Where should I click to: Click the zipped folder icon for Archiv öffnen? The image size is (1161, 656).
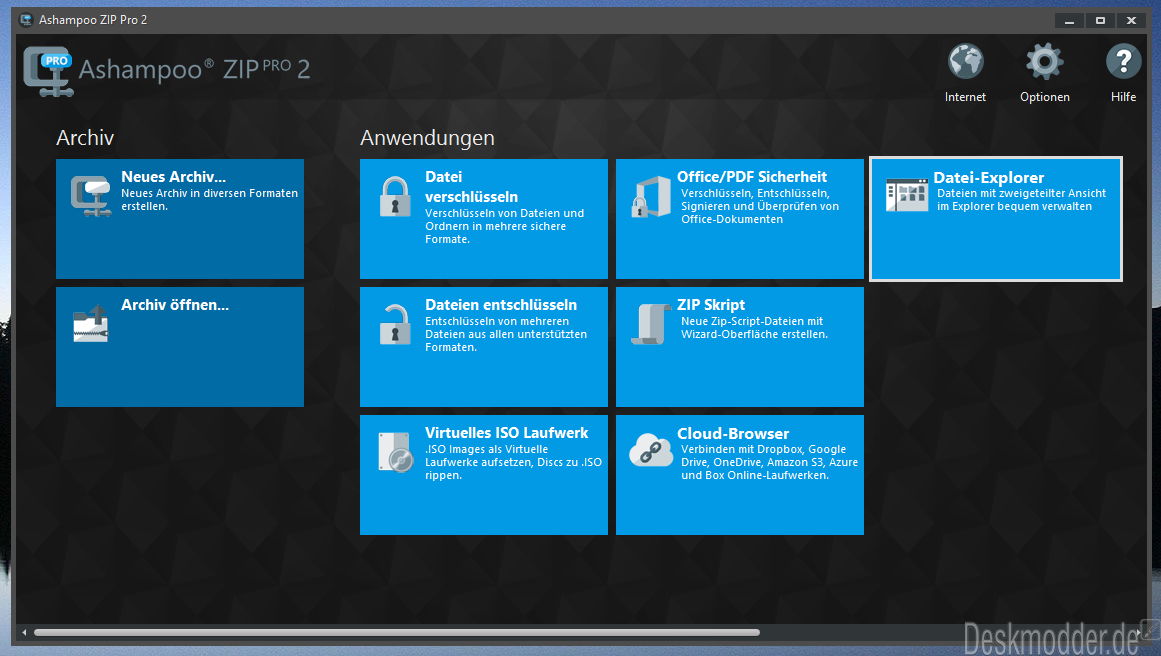pyautogui.click(x=91, y=324)
